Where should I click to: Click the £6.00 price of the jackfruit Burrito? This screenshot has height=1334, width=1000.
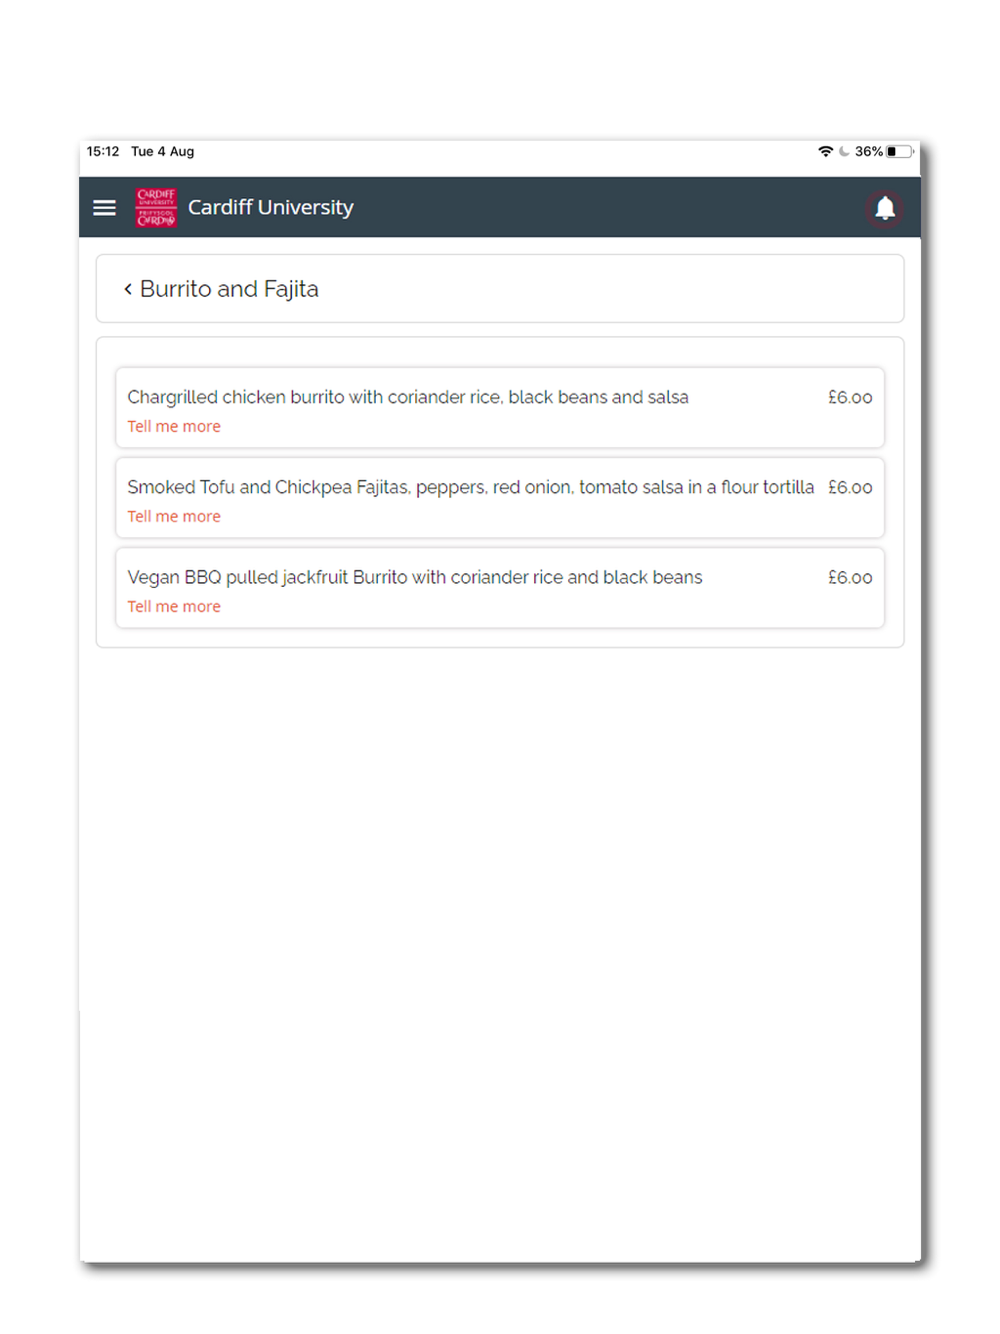850,577
